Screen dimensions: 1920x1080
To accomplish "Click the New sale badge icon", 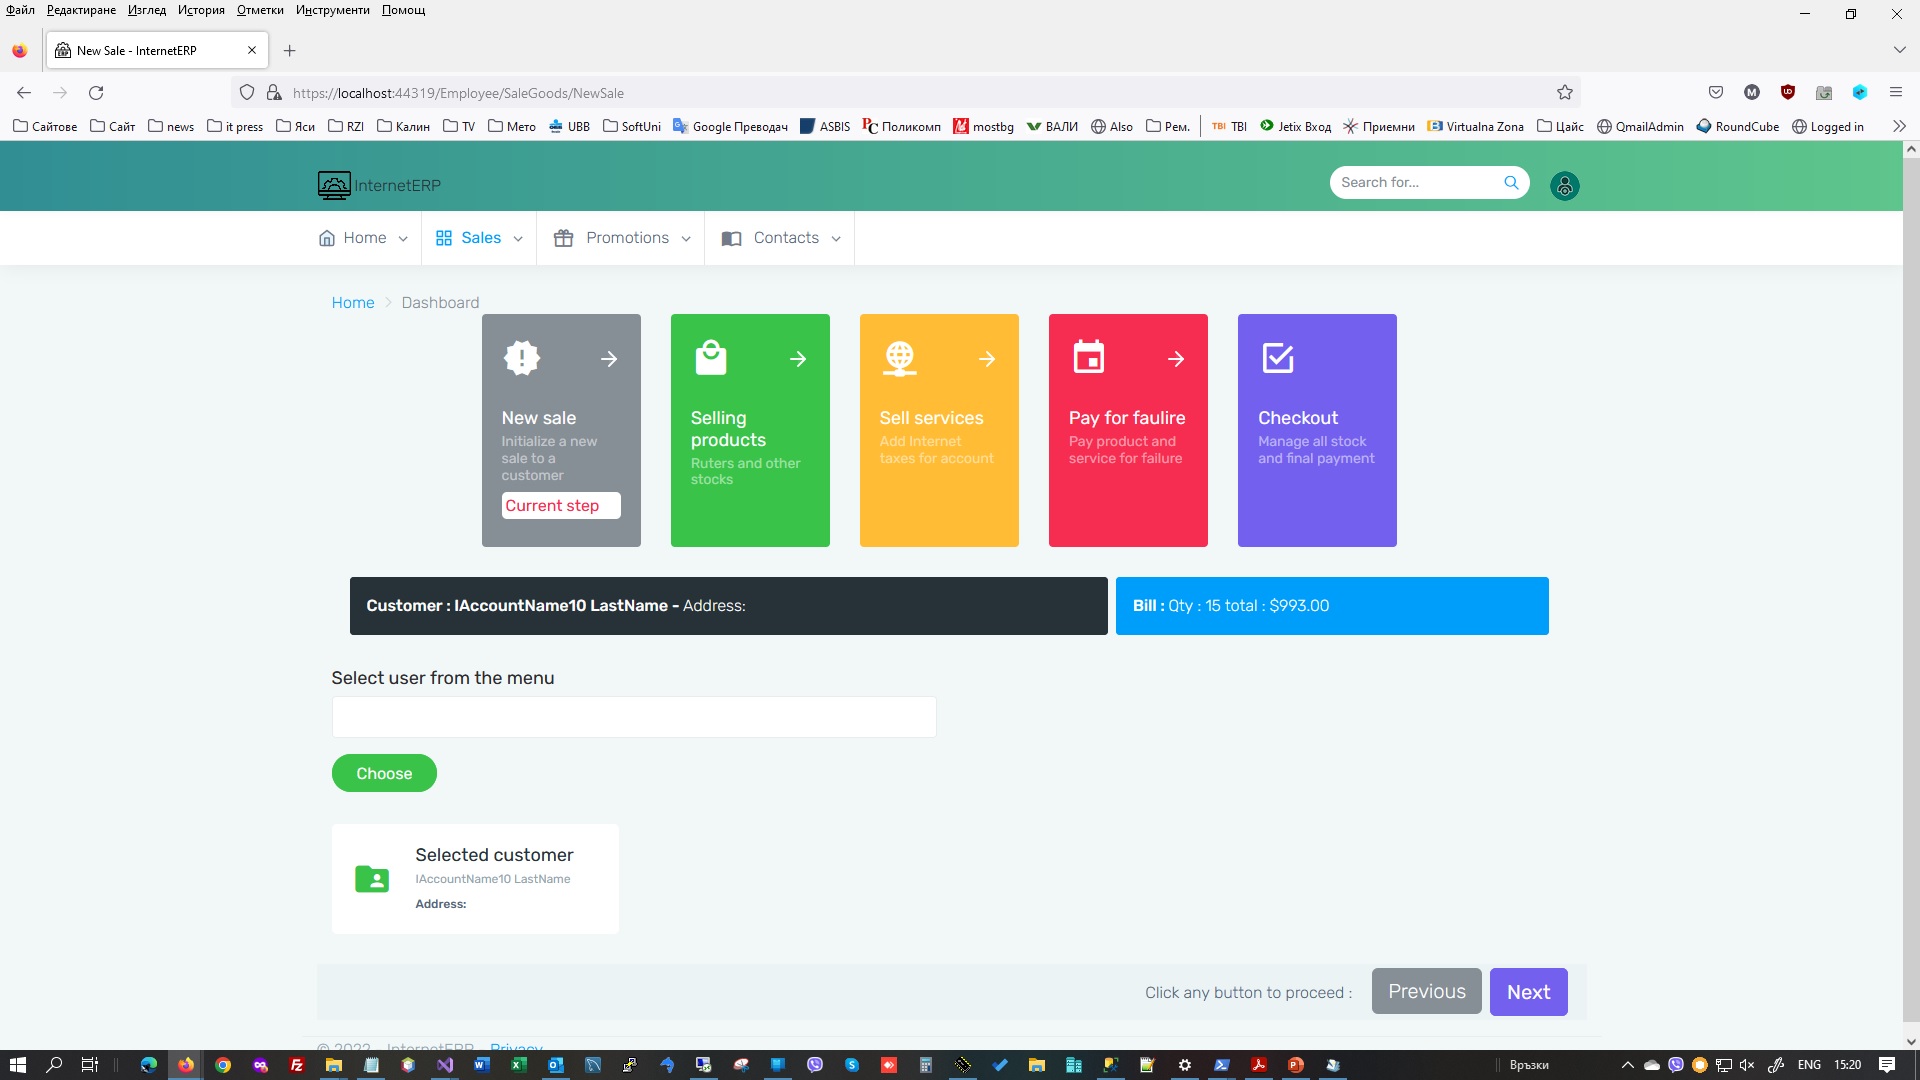I will point(522,358).
